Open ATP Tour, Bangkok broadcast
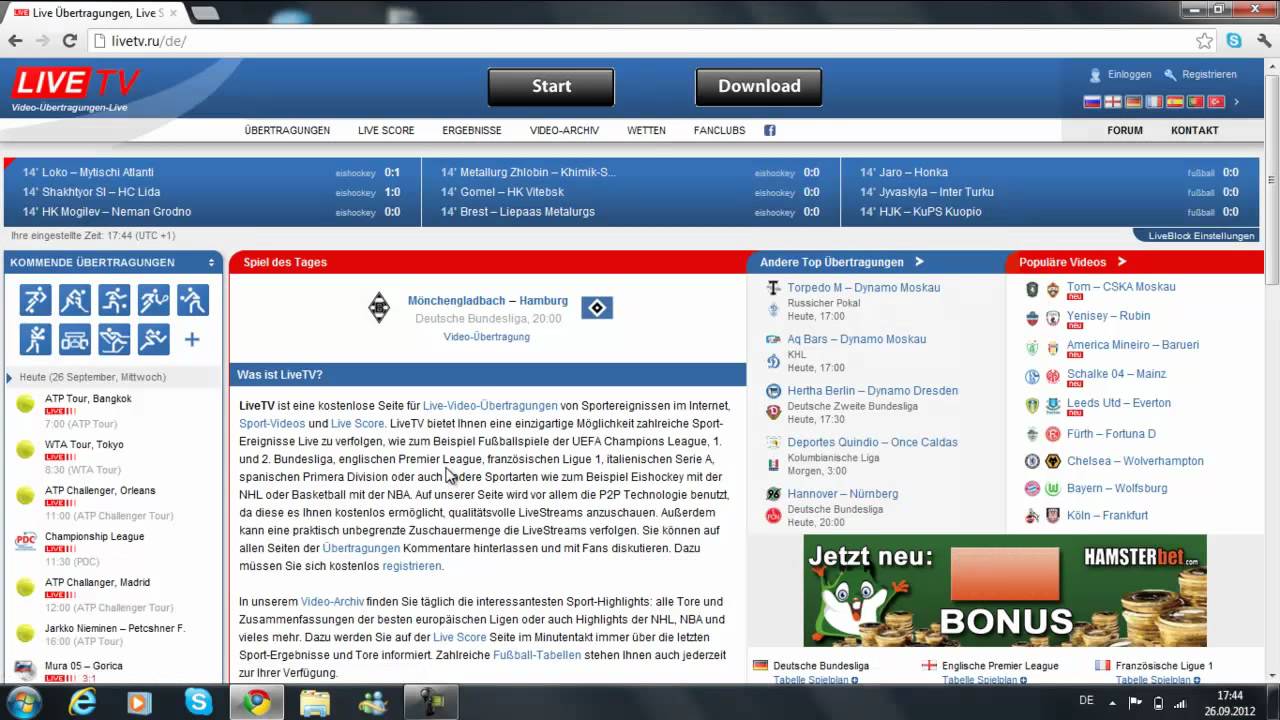The height and width of the screenshot is (720, 1280). (x=88, y=398)
